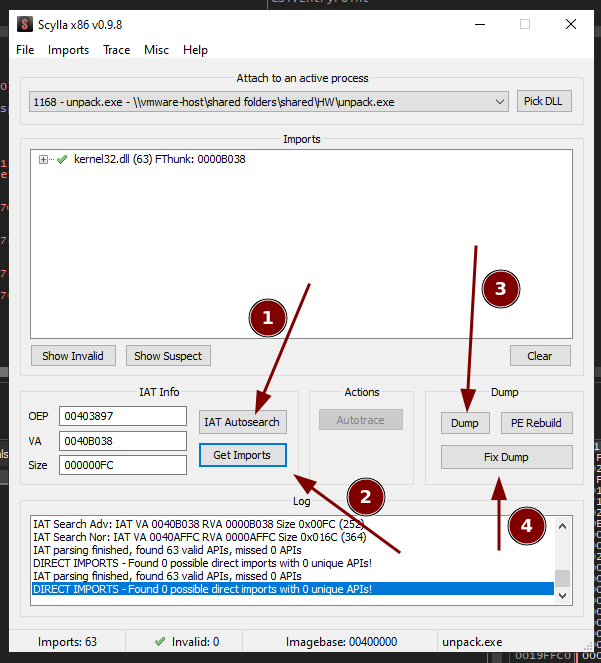The image size is (601, 663).
Task: Expand the kernel32.dll import tree node
Action: point(43,159)
